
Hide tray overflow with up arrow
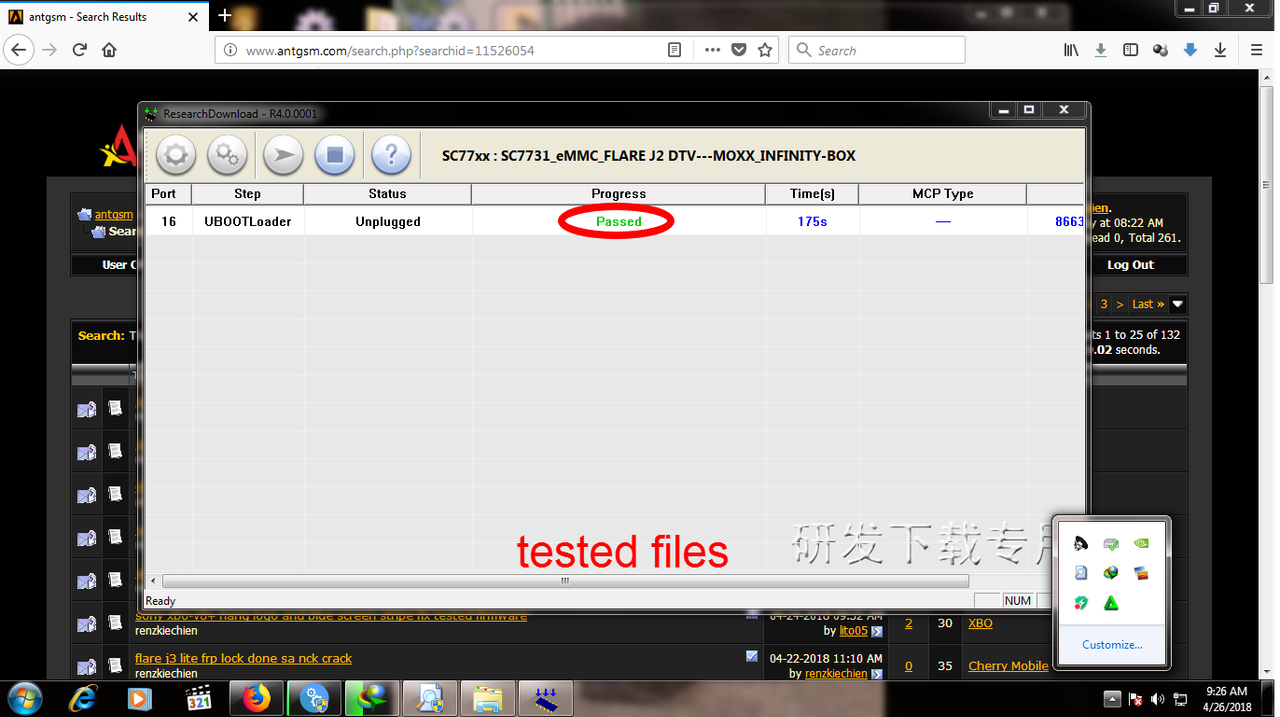click(1112, 699)
